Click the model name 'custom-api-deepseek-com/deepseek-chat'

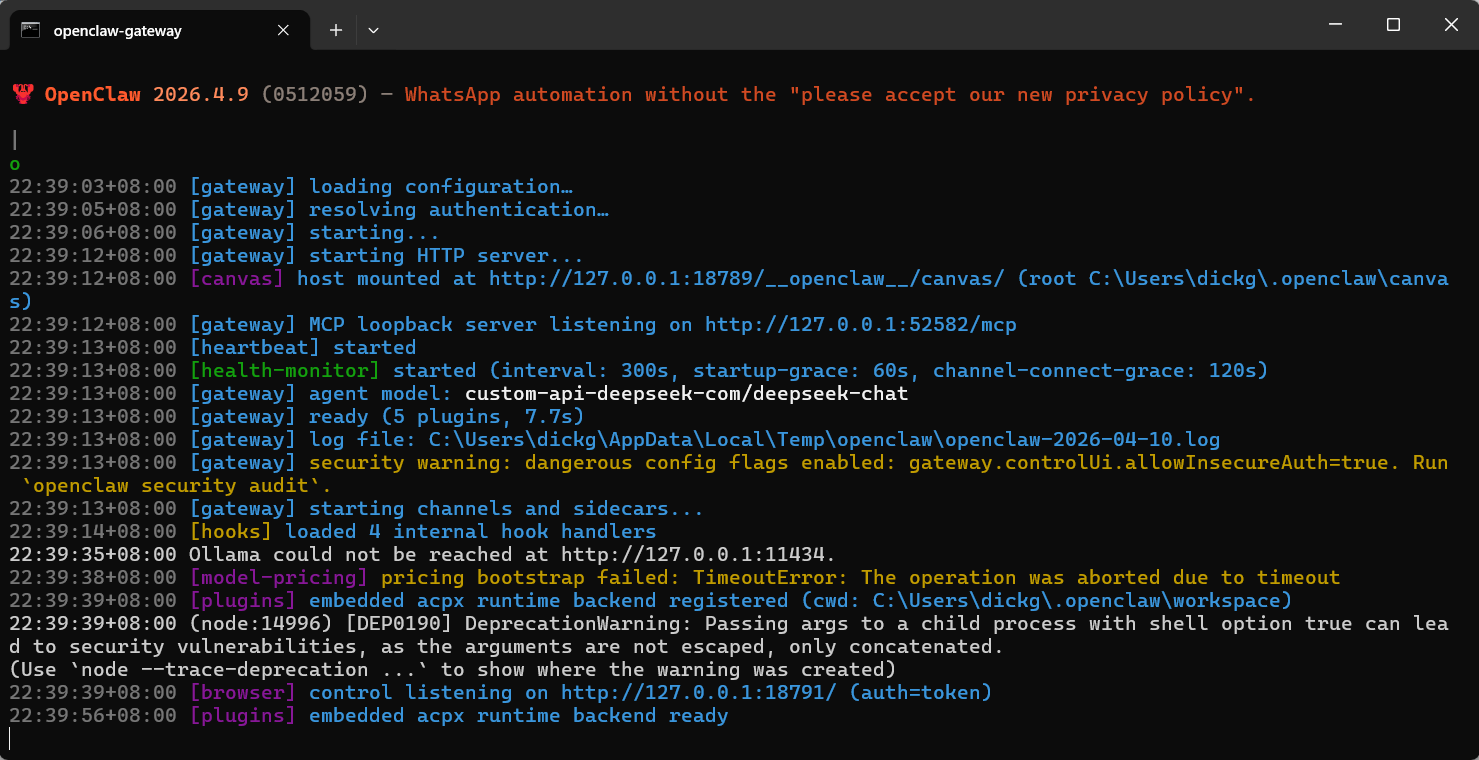pos(686,394)
